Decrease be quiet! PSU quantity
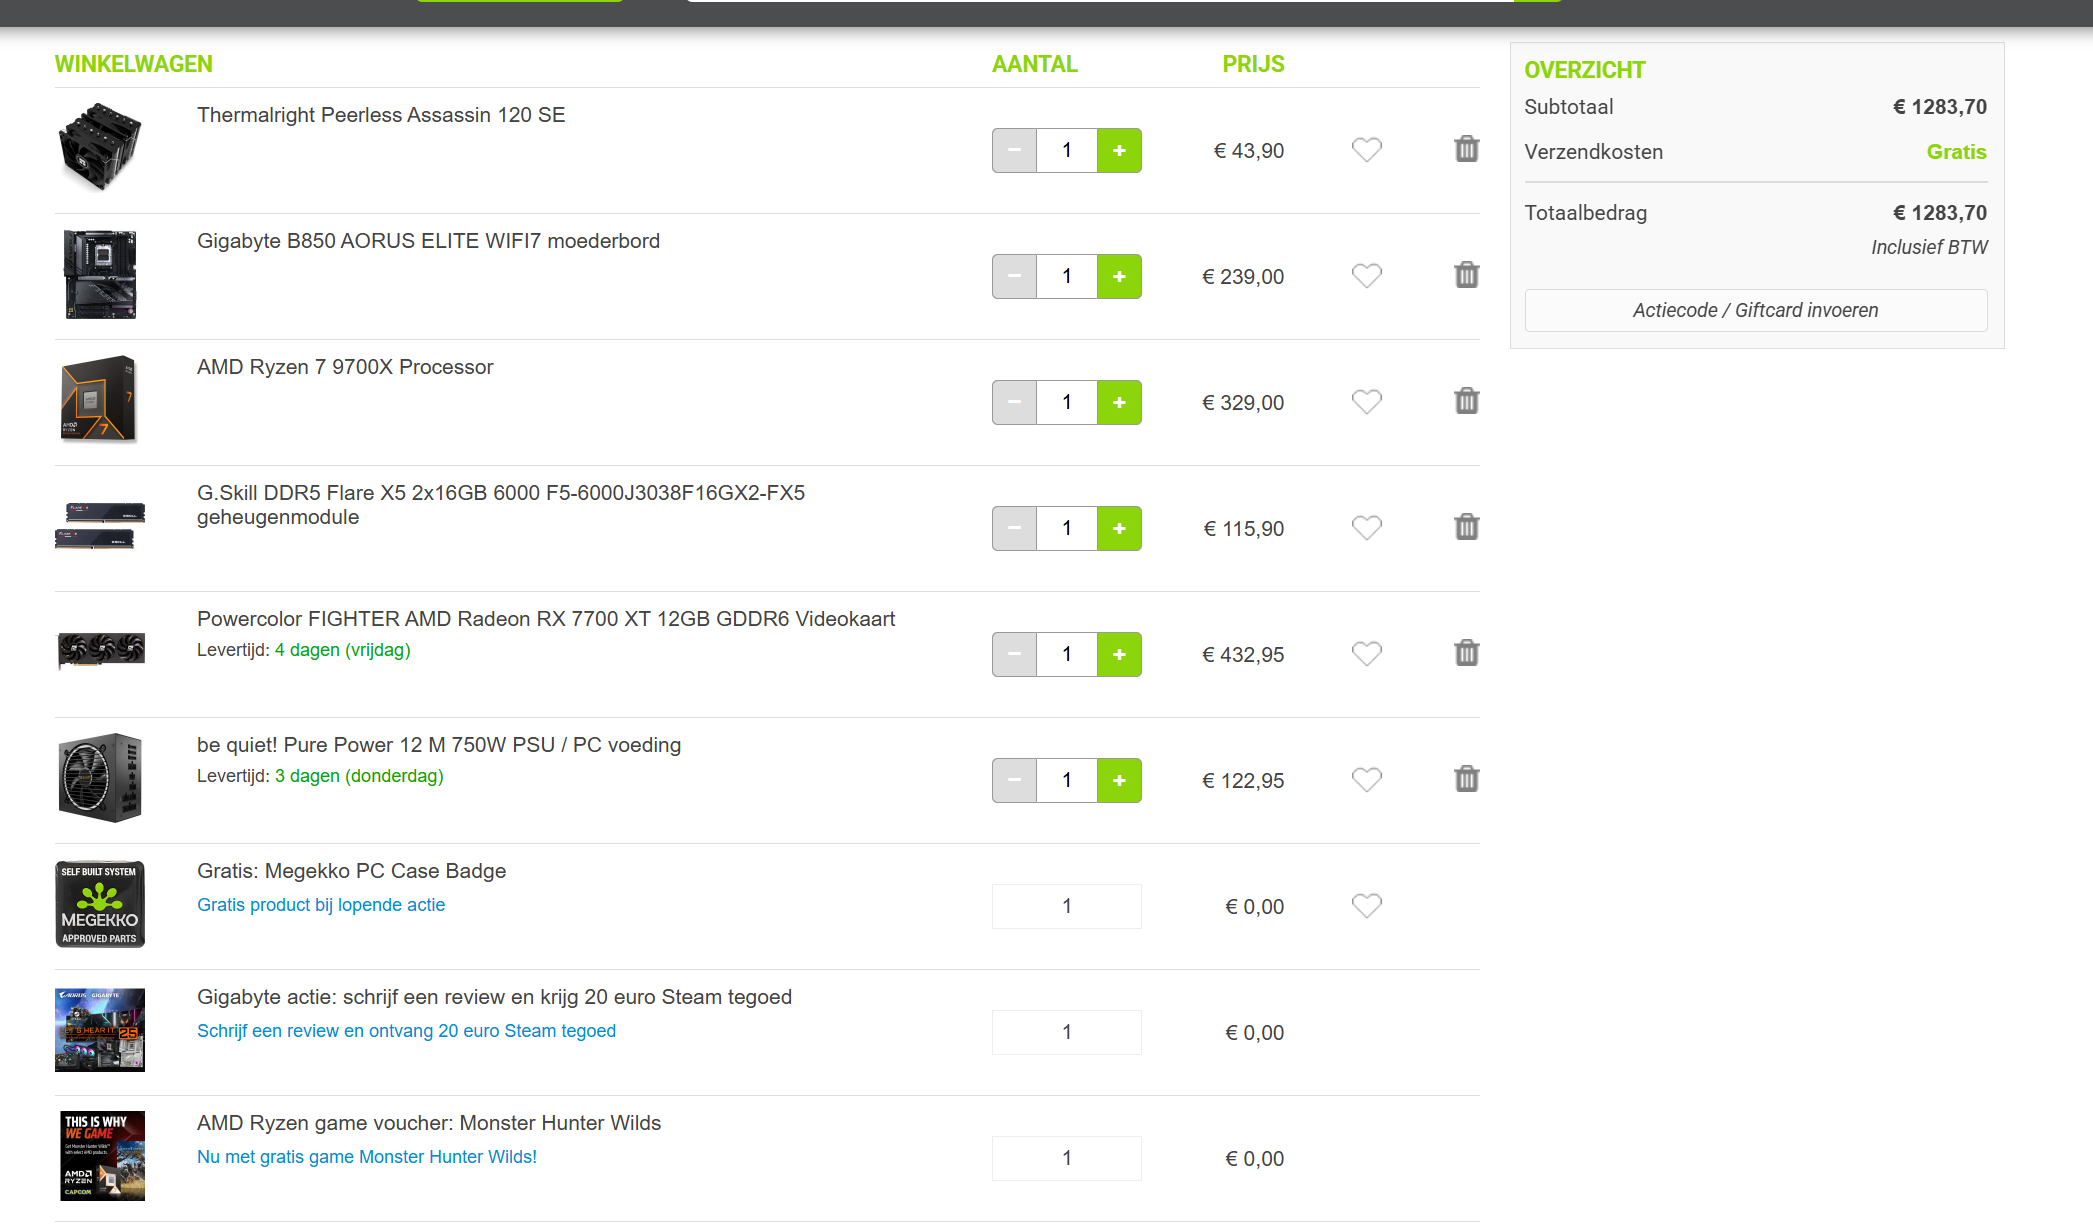Screen dimensions: 2093x1228 (1014, 780)
